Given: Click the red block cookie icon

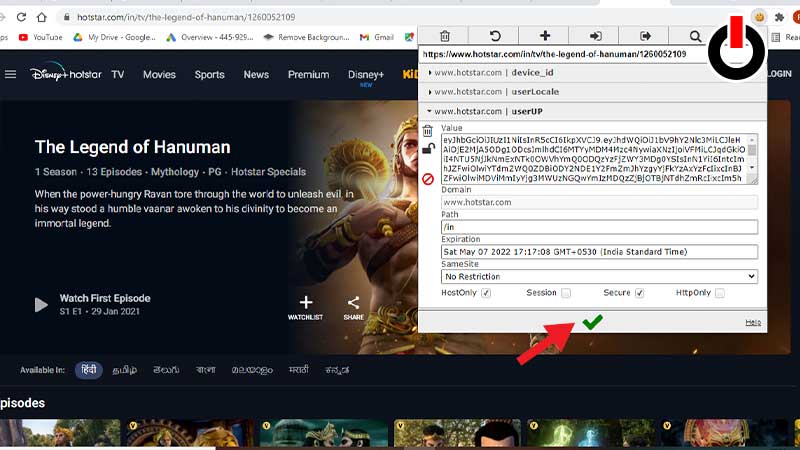Looking at the screenshot, I should (428, 179).
